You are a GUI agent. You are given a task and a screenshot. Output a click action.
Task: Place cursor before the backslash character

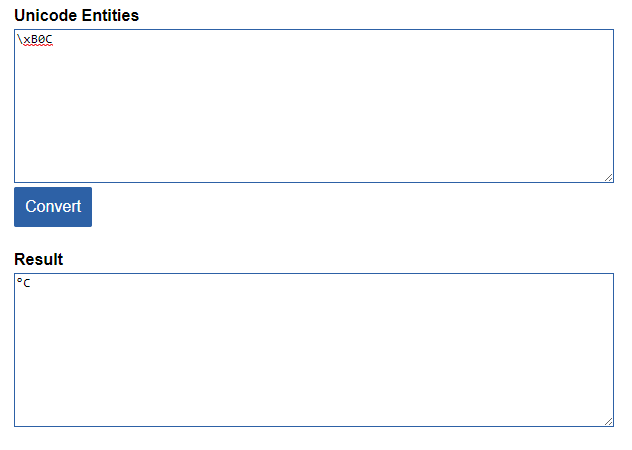[x=17, y=40]
